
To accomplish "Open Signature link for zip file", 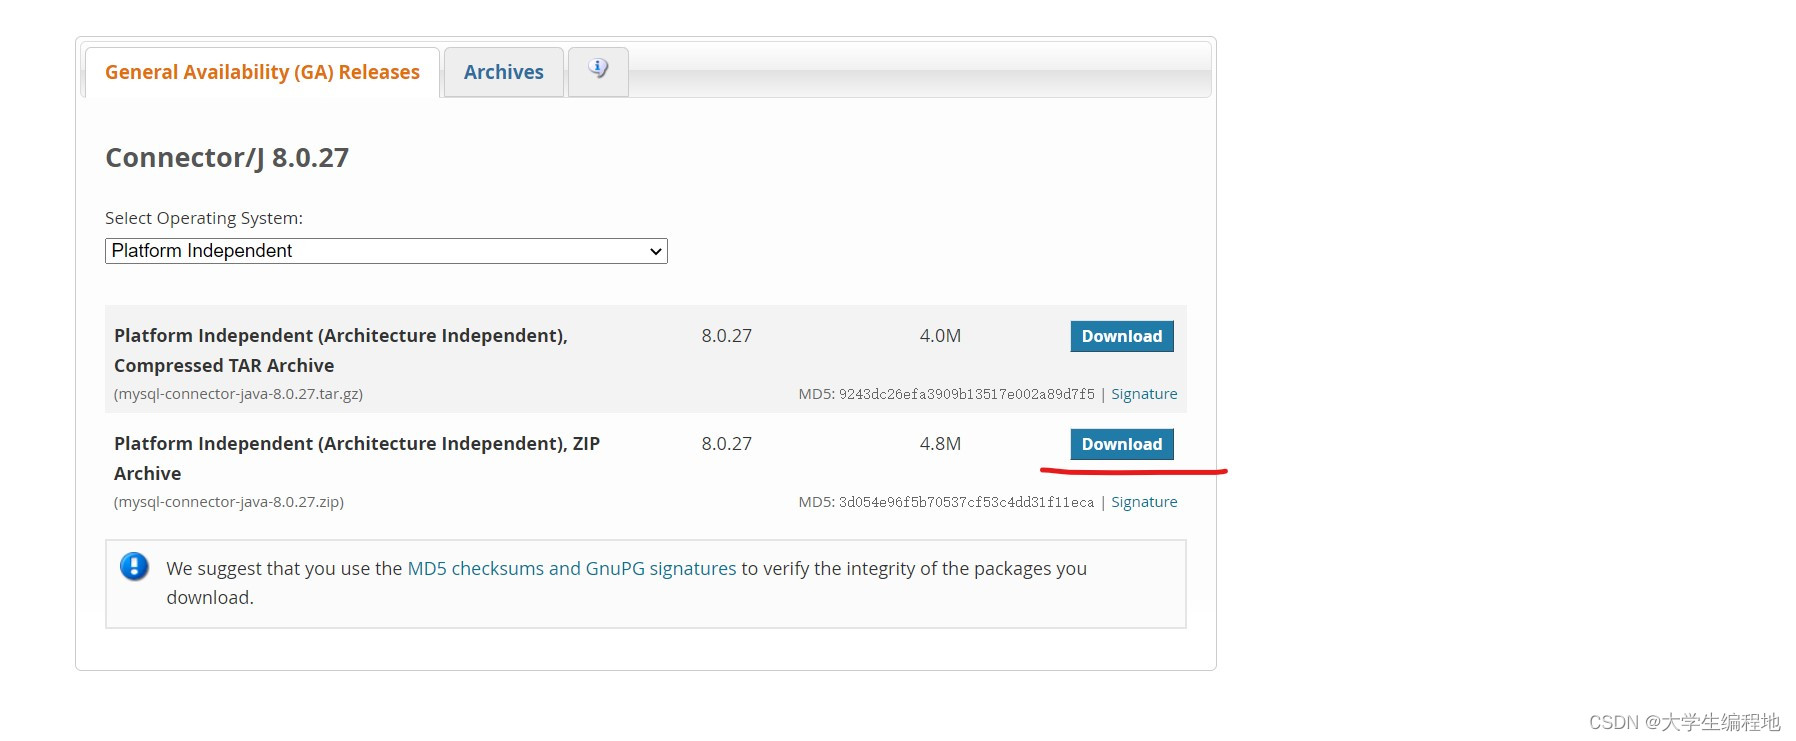I will coord(1144,502).
